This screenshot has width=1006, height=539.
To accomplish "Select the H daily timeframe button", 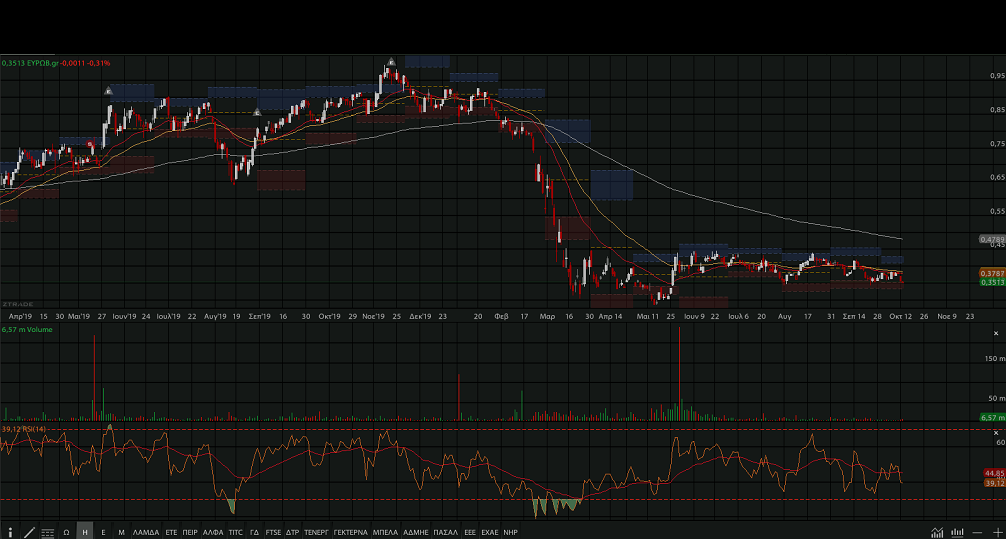I will point(84,532).
